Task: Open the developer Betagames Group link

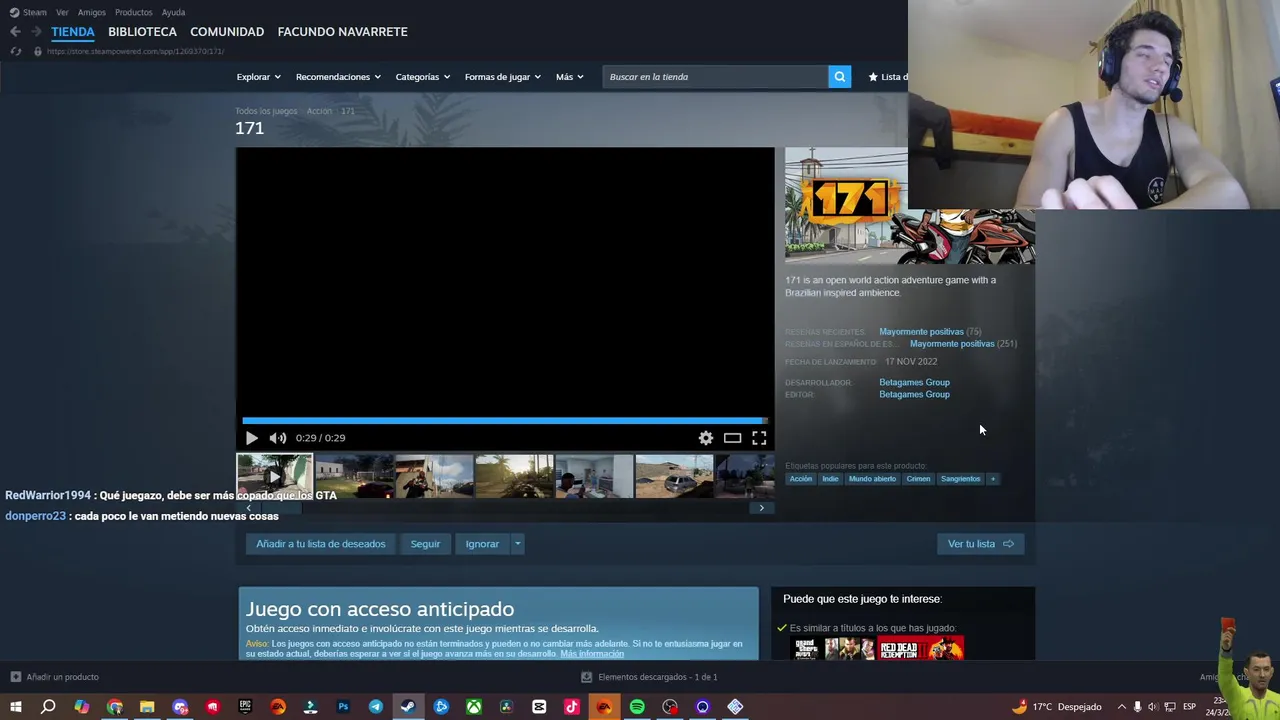Action: pyautogui.click(x=914, y=382)
